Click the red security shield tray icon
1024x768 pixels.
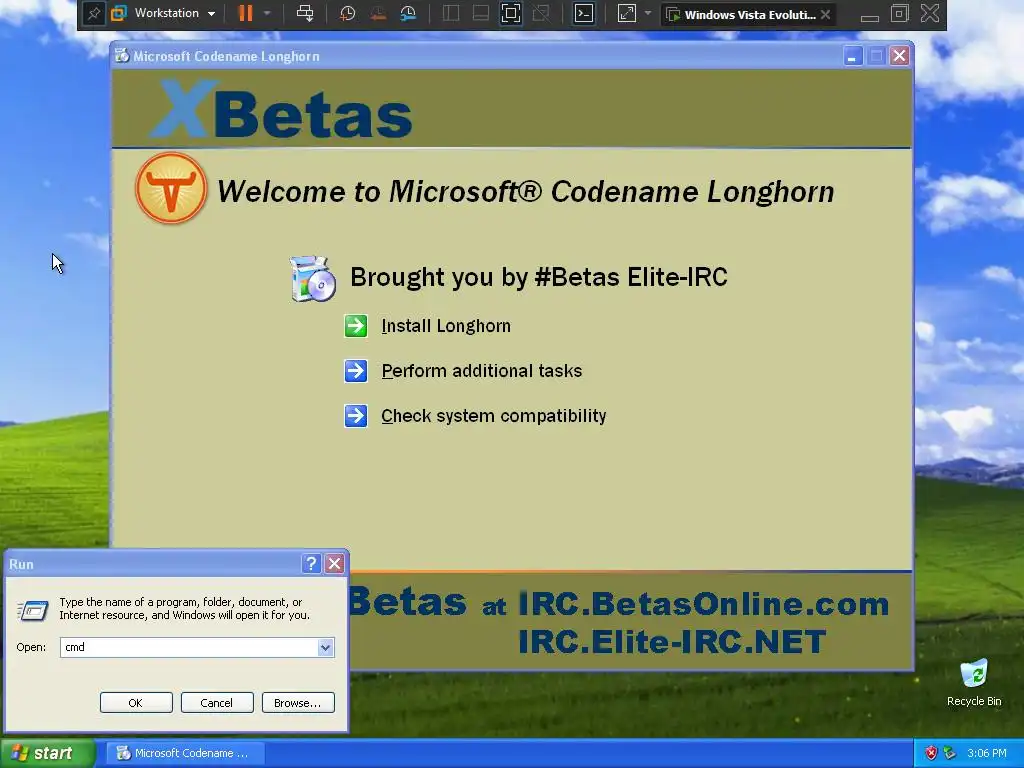[931, 754]
